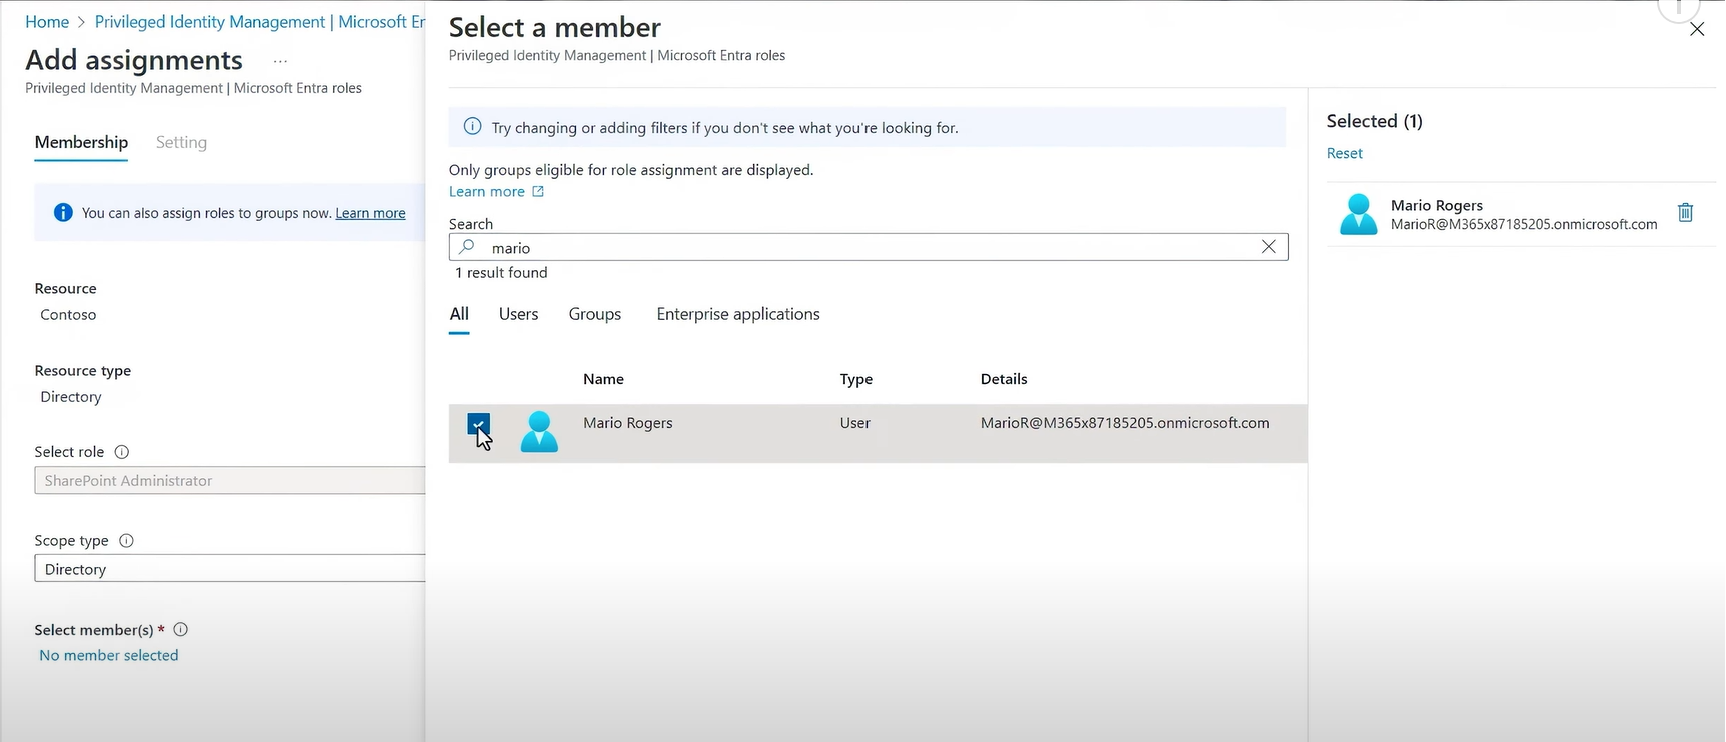The height and width of the screenshot is (742, 1726).
Task: Click the Mario Rogers avatar in Selected panel
Action: pos(1358,214)
